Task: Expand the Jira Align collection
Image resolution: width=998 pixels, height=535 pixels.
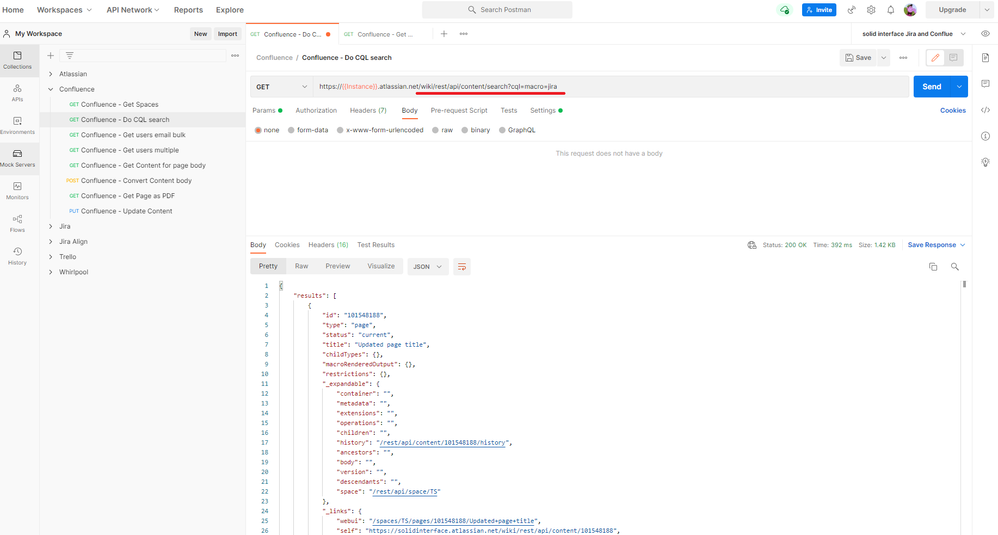Action: point(51,242)
